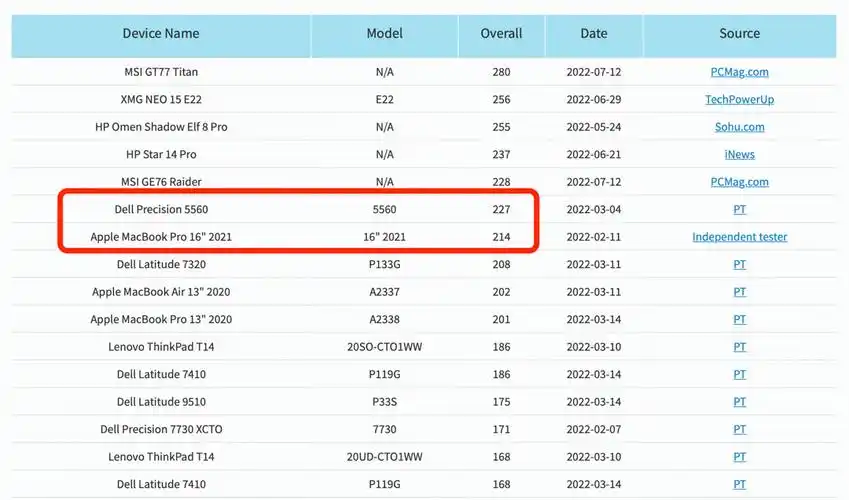Open PCMag.com link for MSI GE76 Raider
This screenshot has width=849, height=500.
(x=739, y=182)
